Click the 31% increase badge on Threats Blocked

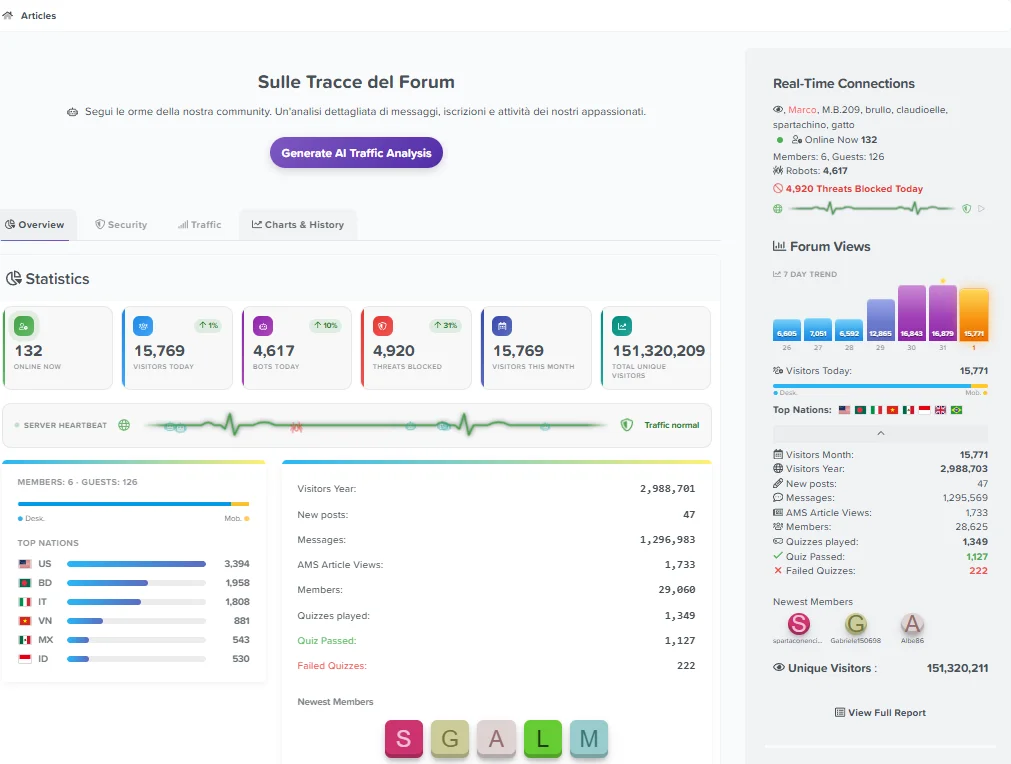446,326
